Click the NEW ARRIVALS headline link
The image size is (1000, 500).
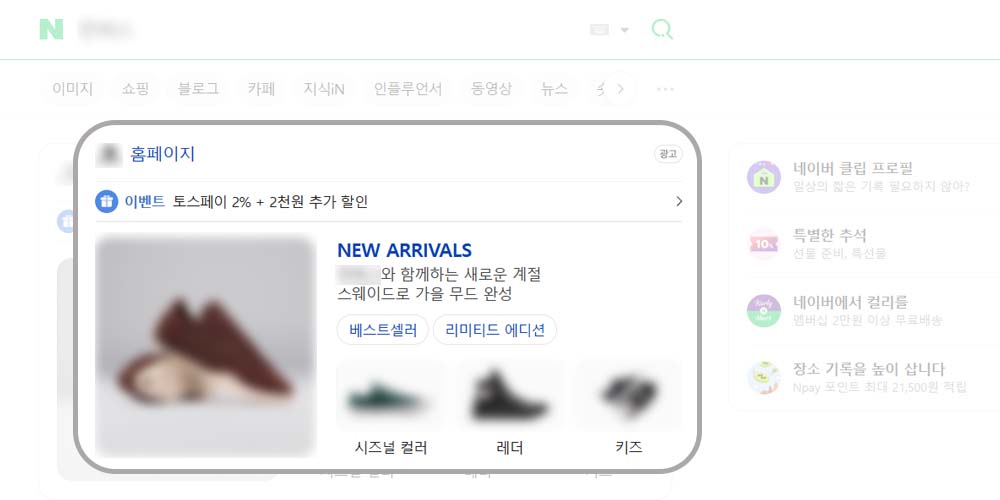pos(404,250)
